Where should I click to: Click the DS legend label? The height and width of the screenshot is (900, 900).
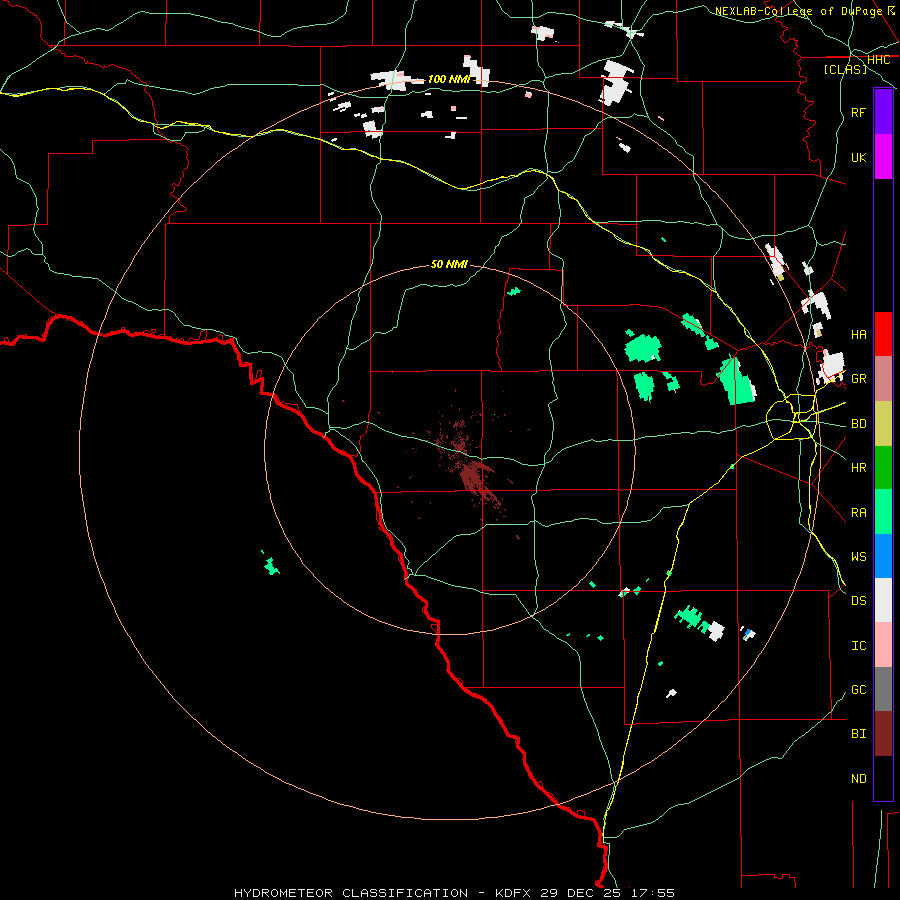(x=859, y=601)
